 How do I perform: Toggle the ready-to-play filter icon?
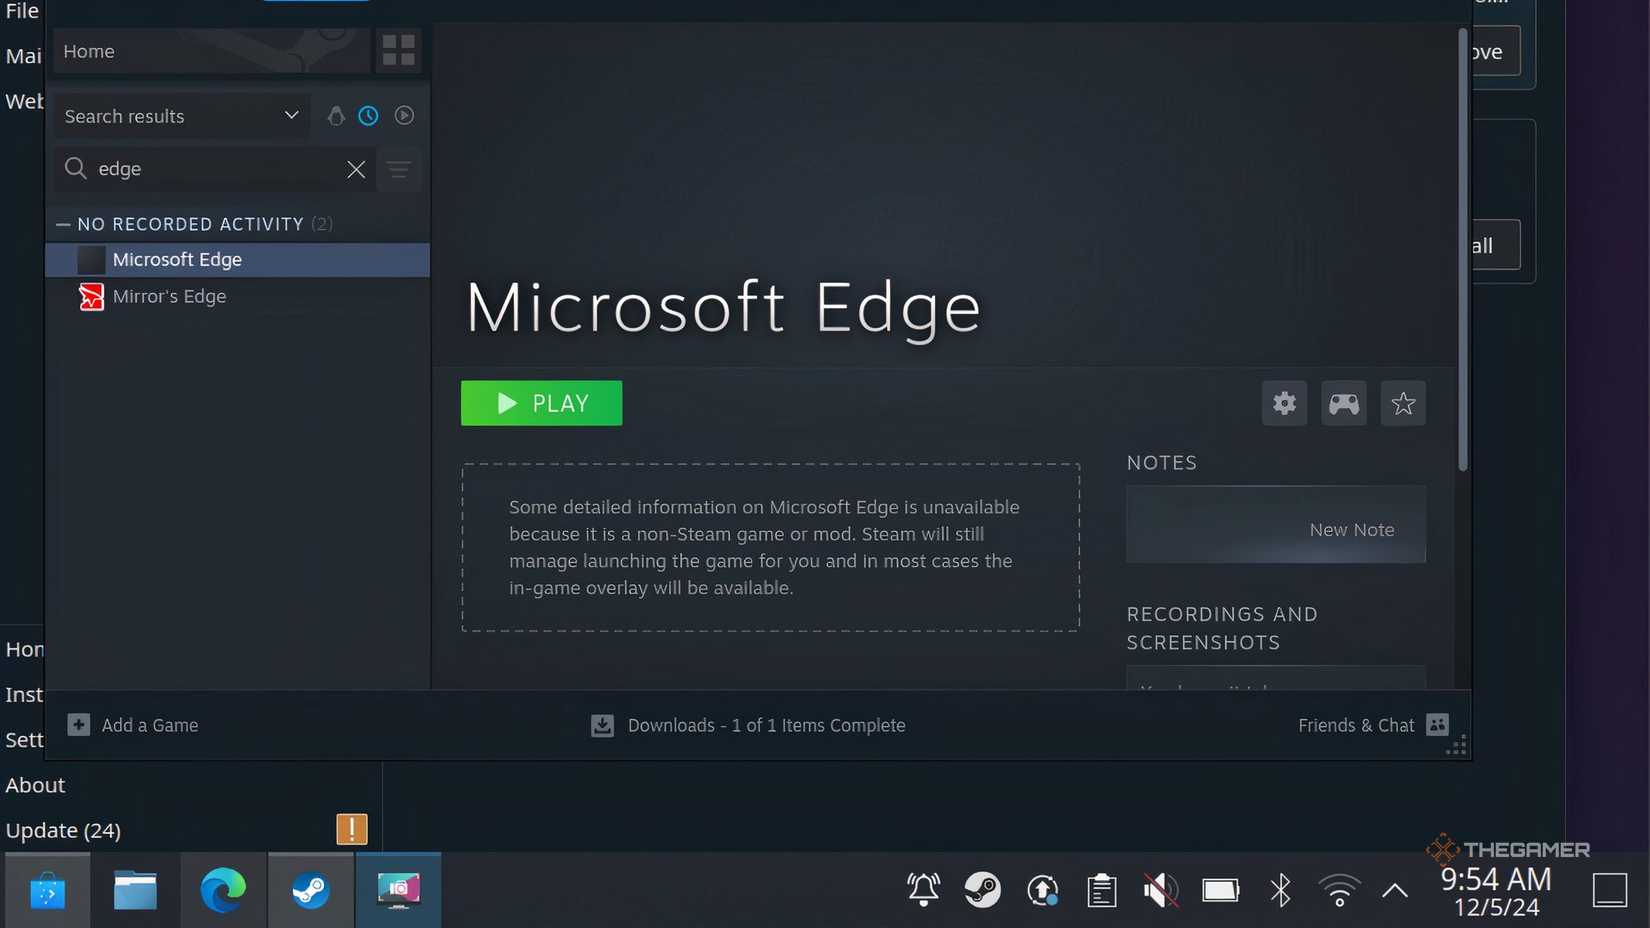(404, 116)
